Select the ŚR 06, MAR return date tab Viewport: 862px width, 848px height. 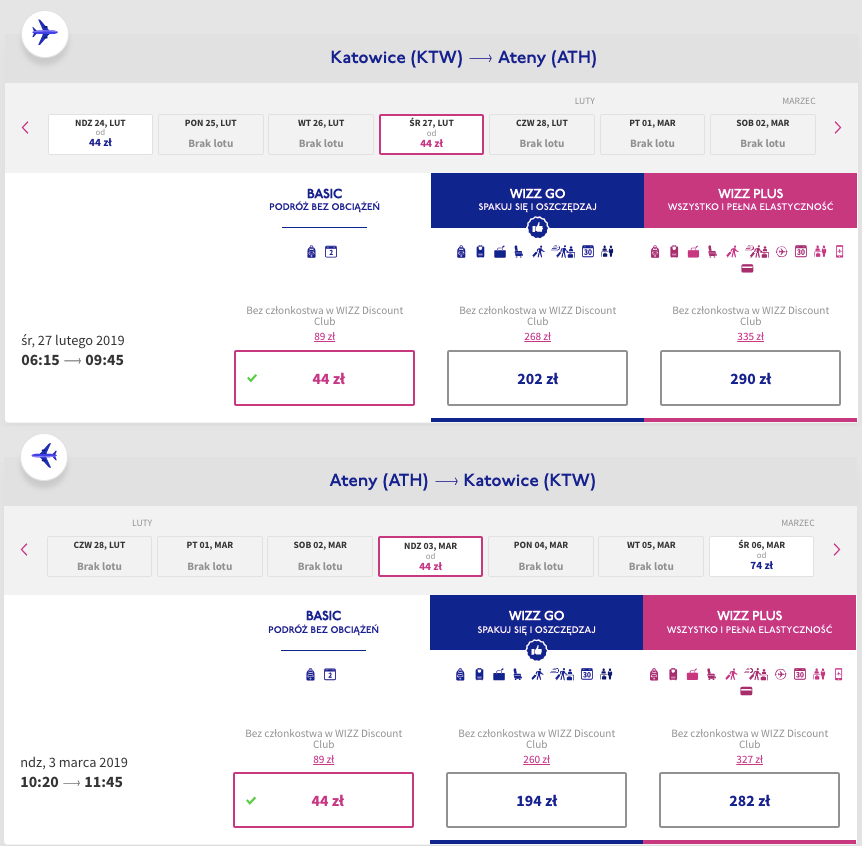(761, 556)
